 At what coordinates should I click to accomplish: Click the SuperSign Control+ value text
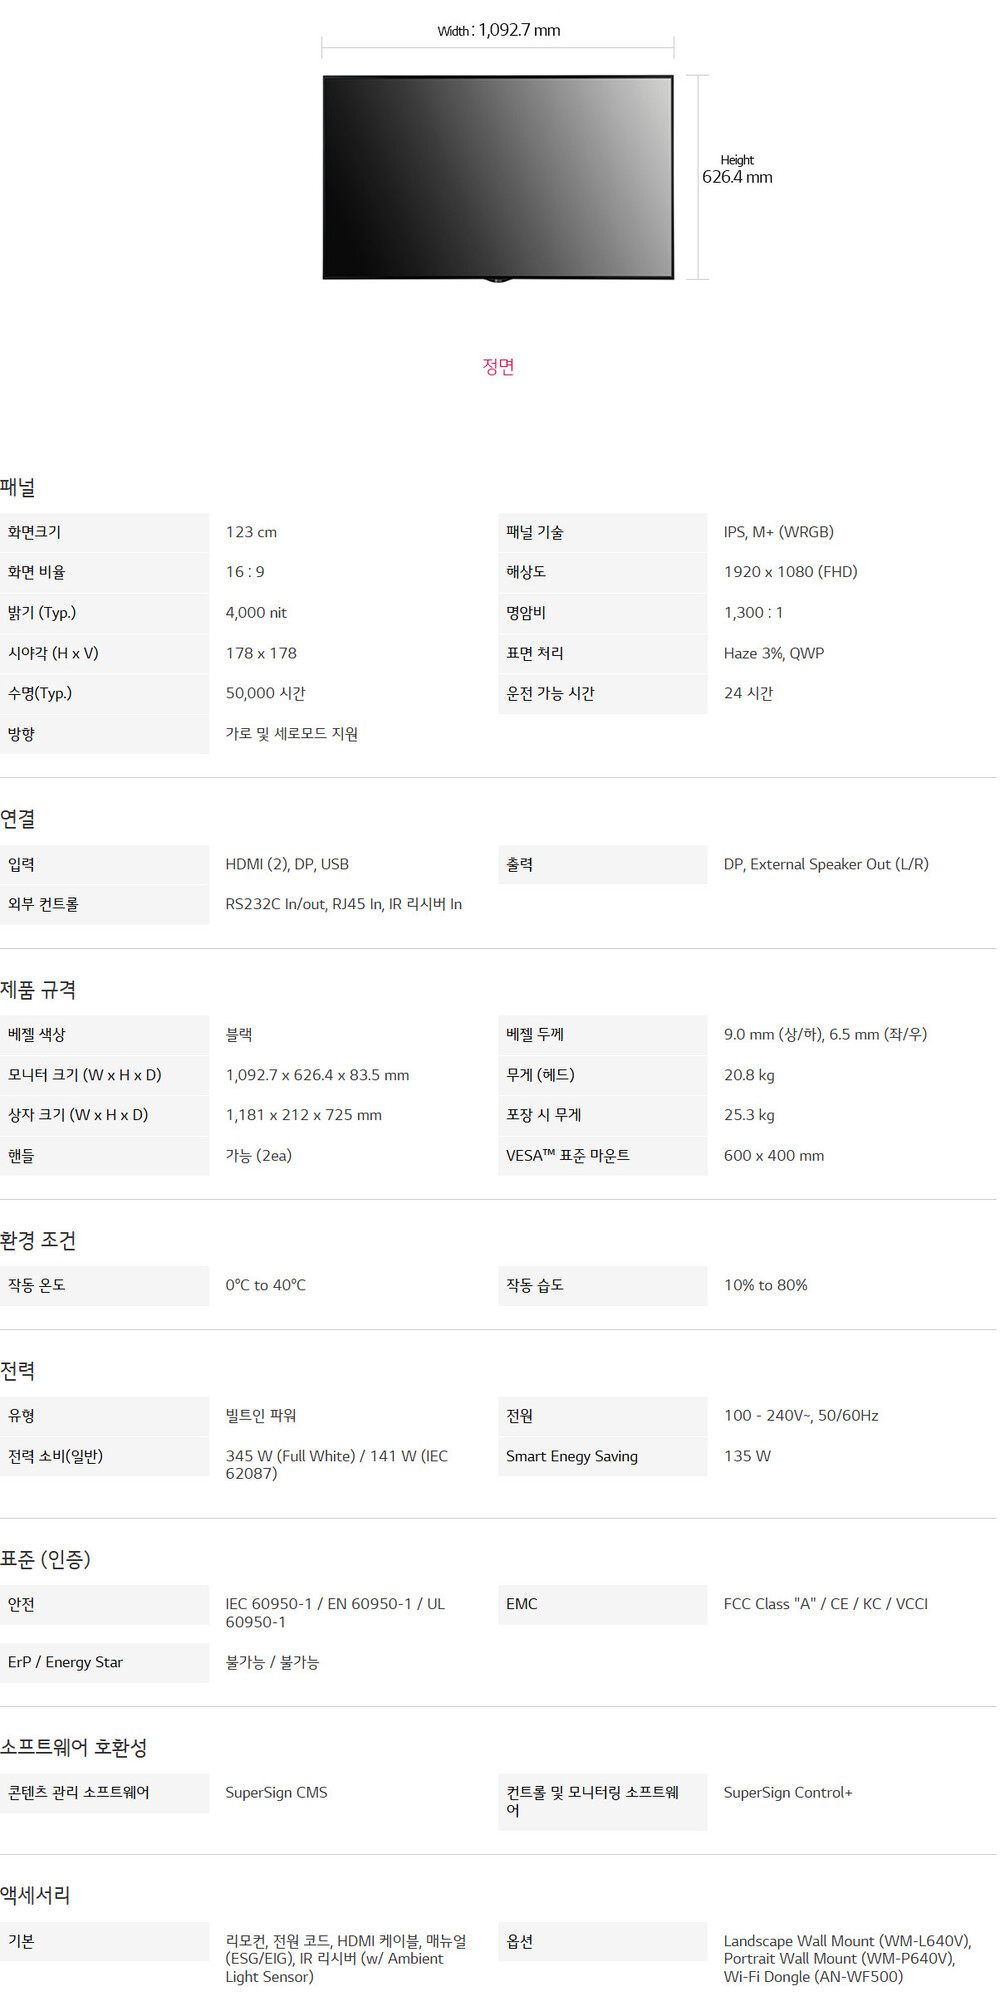point(788,1793)
